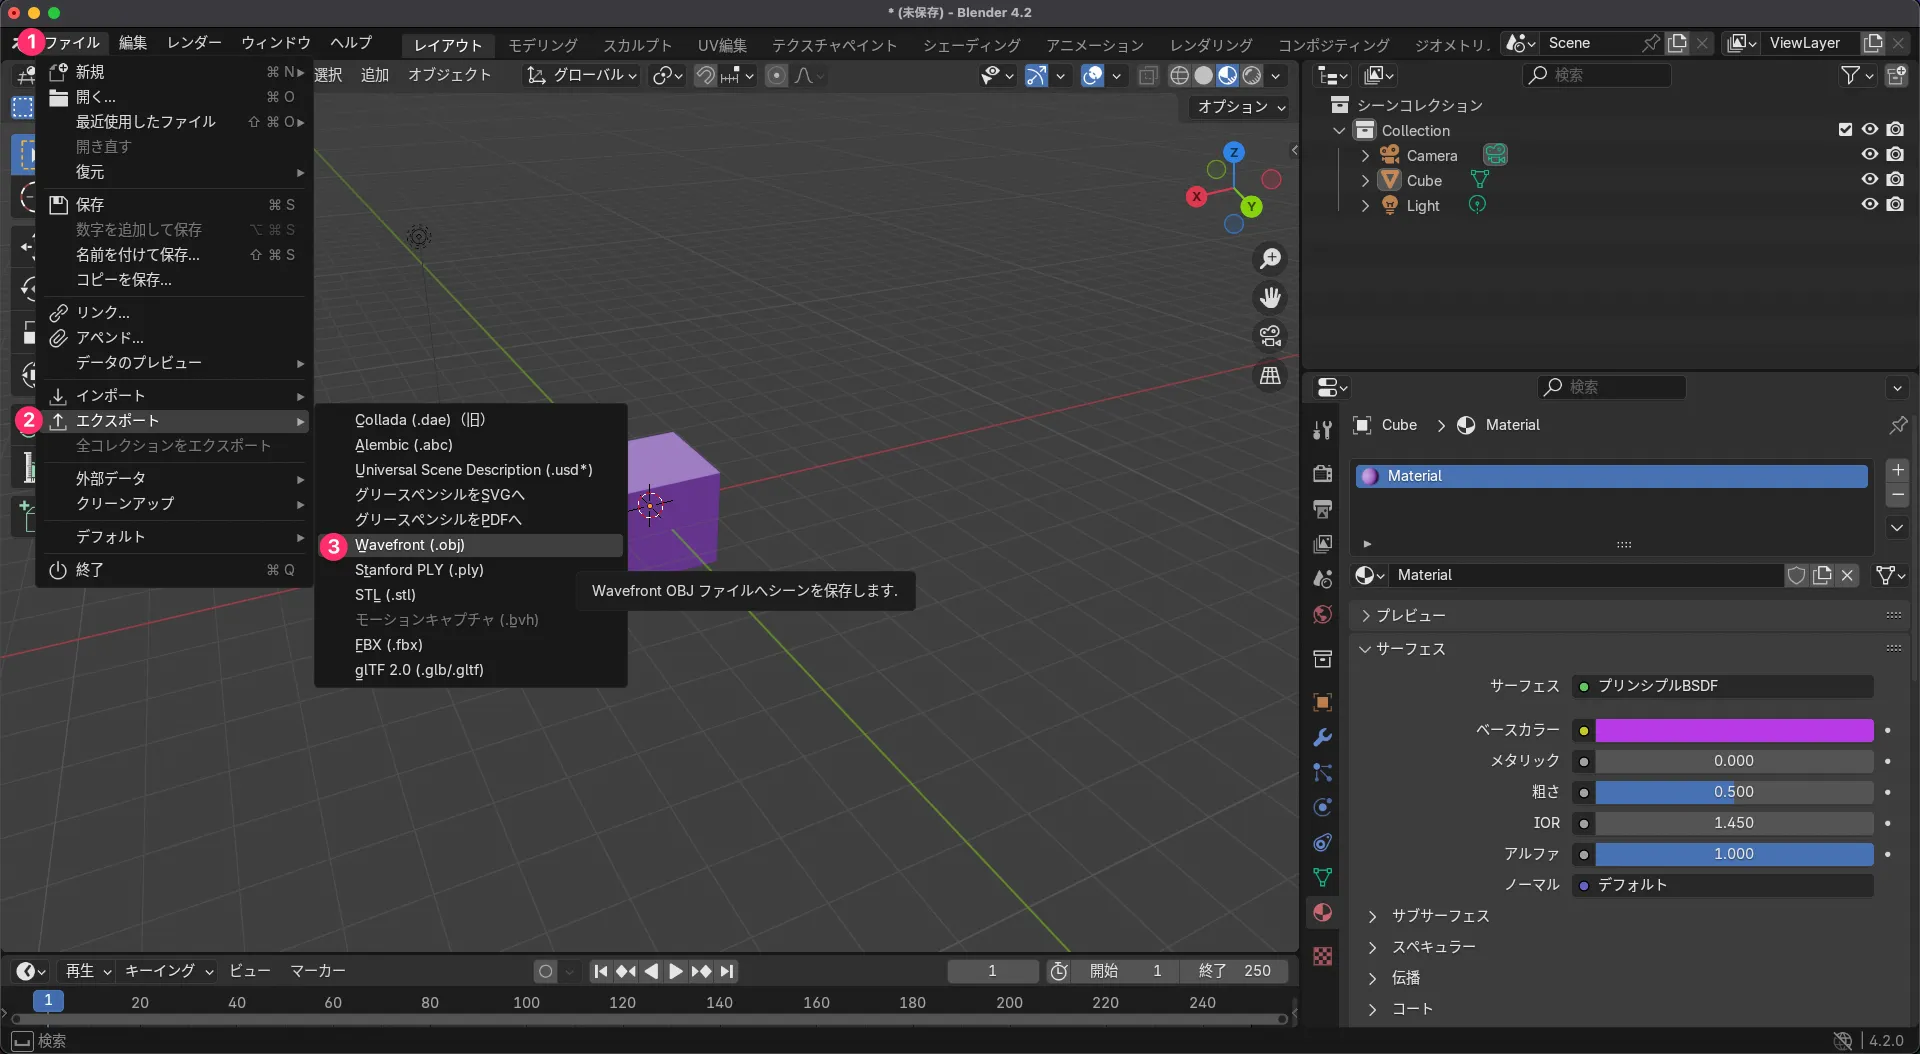This screenshot has height=1054, width=1920.
Task: Toggle camera view icon in viewport
Action: 1270,336
